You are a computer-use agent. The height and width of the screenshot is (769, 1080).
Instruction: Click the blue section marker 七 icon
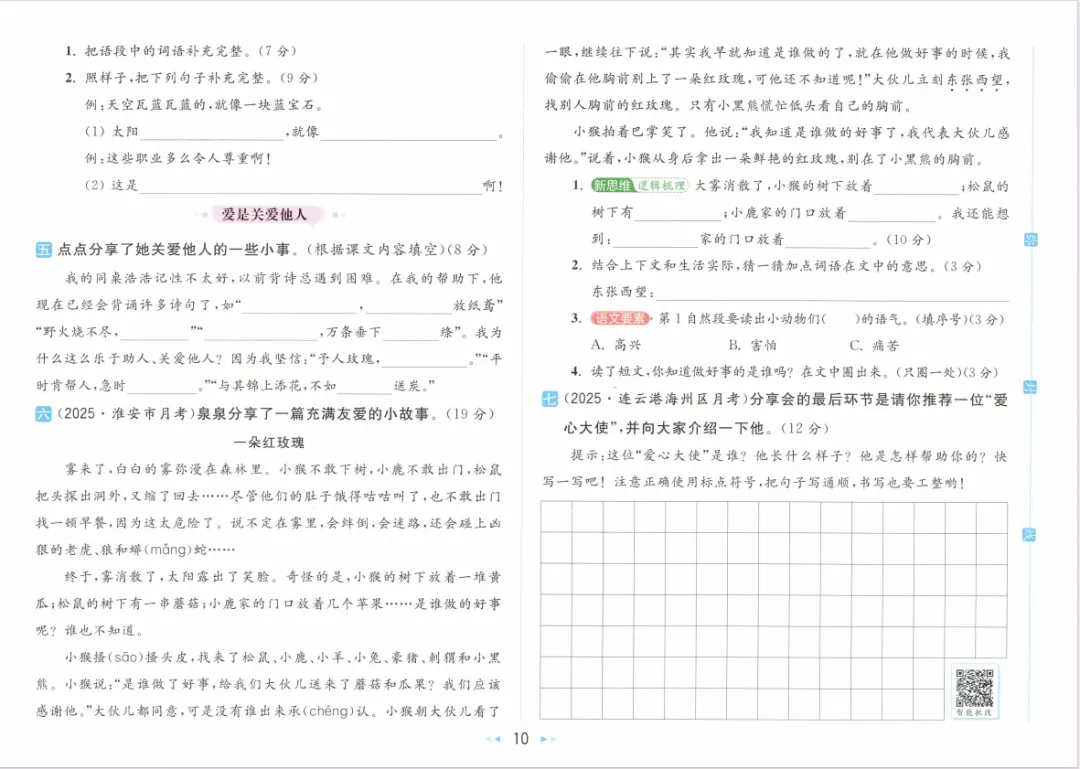pos(549,397)
